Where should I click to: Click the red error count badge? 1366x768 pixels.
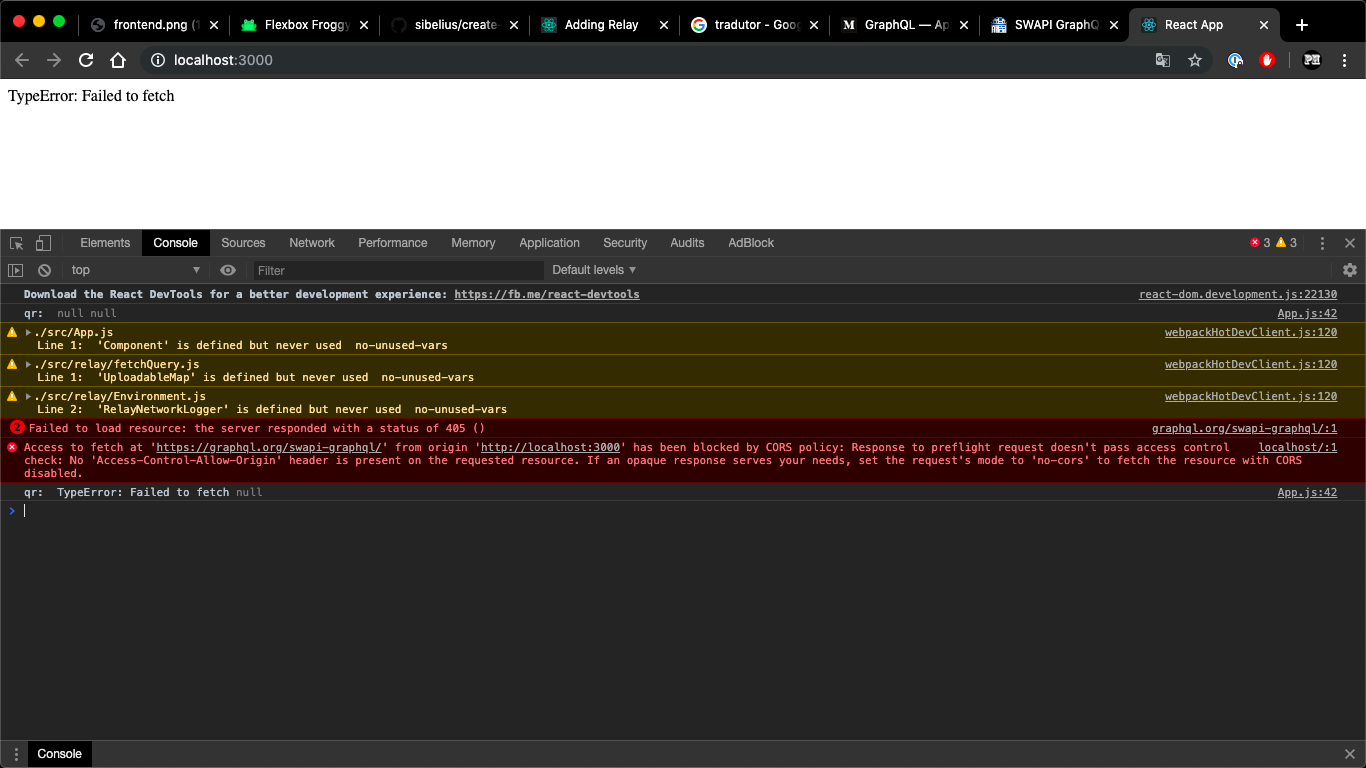click(1260, 243)
